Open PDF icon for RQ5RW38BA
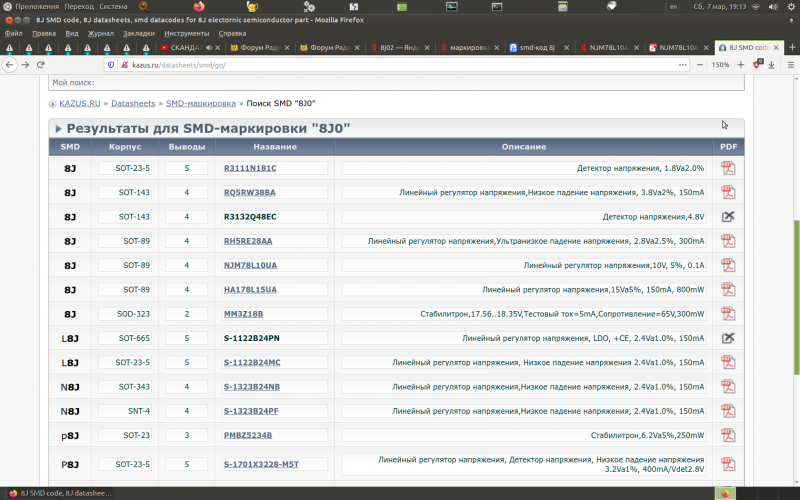This screenshot has width=800, height=500. click(x=728, y=192)
